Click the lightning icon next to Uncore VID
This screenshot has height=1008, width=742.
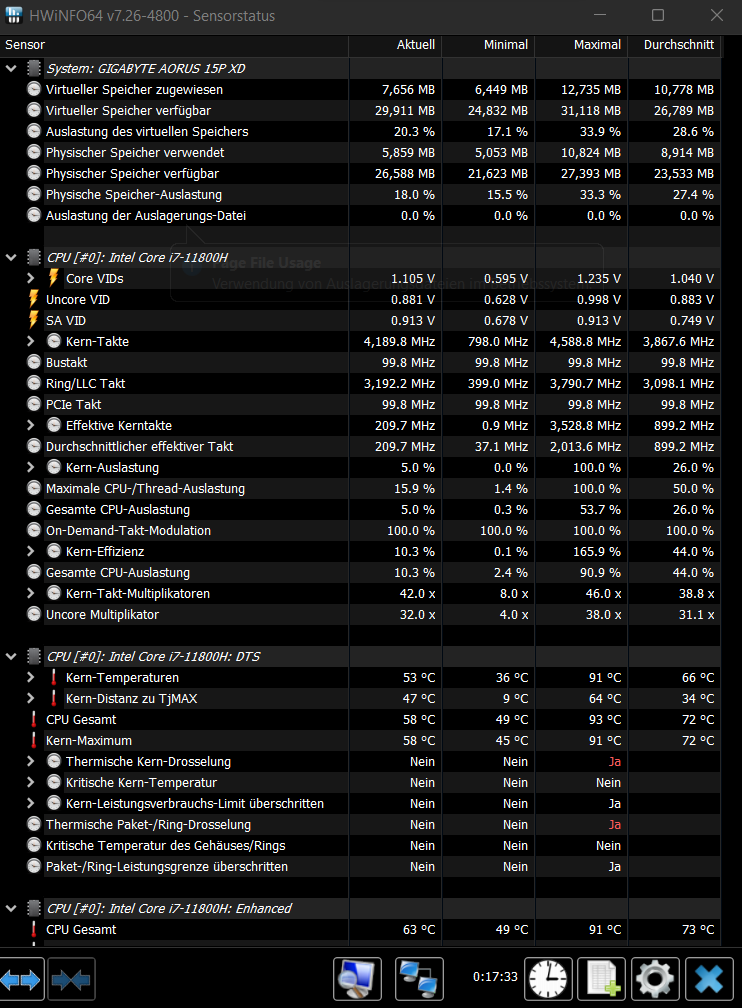coord(33,299)
